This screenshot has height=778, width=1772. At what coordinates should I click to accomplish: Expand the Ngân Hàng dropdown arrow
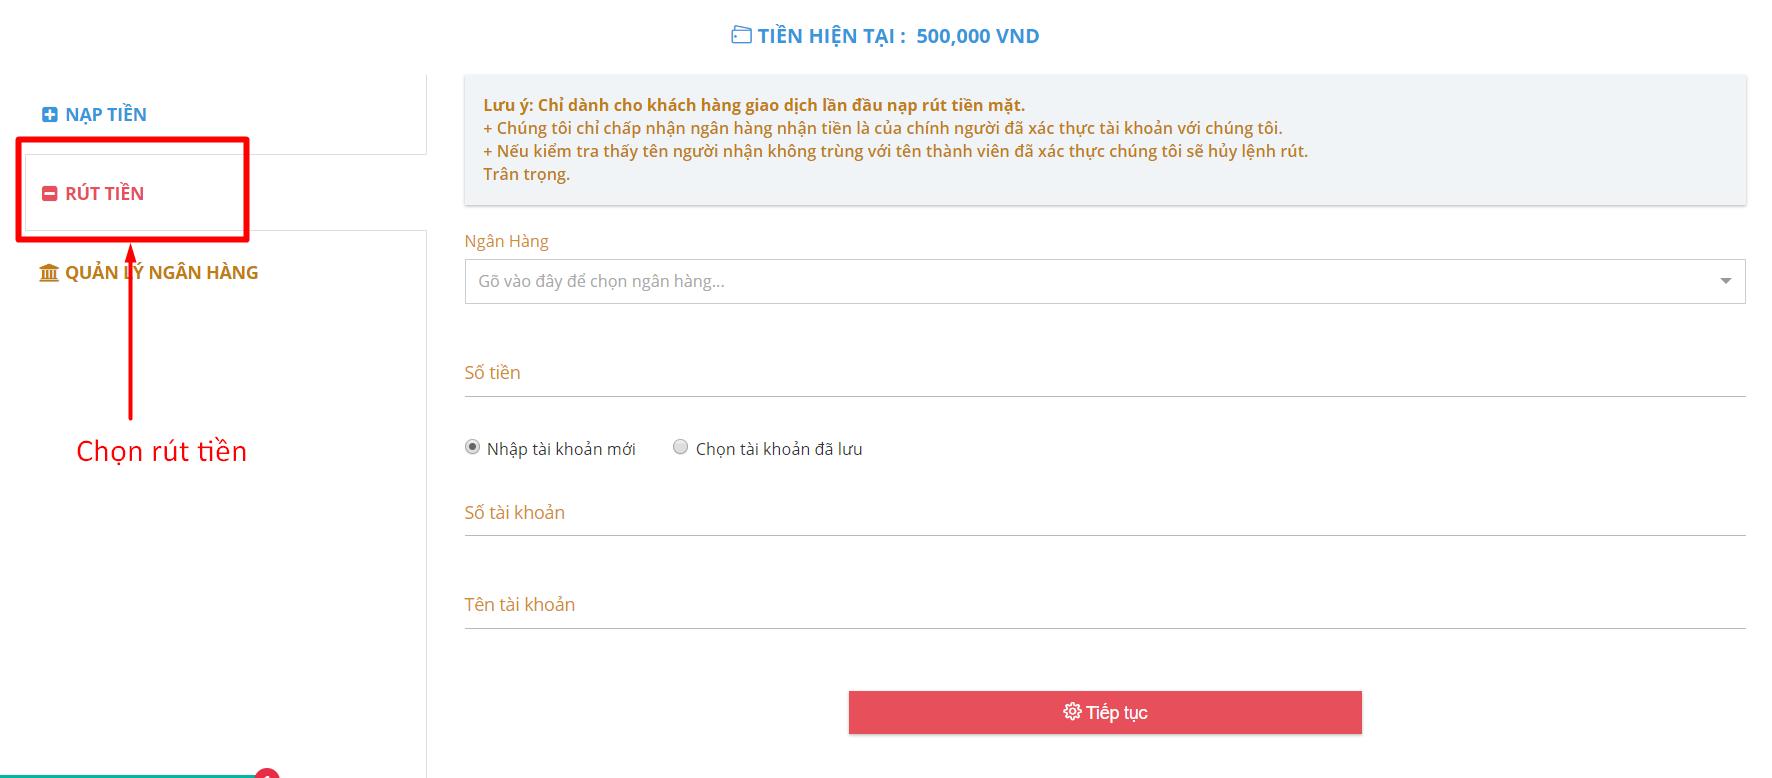(x=1725, y=281)
